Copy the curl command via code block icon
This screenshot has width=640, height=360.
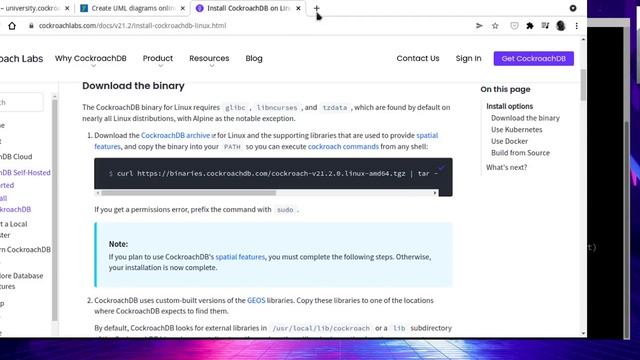click(x=442, y=168)
